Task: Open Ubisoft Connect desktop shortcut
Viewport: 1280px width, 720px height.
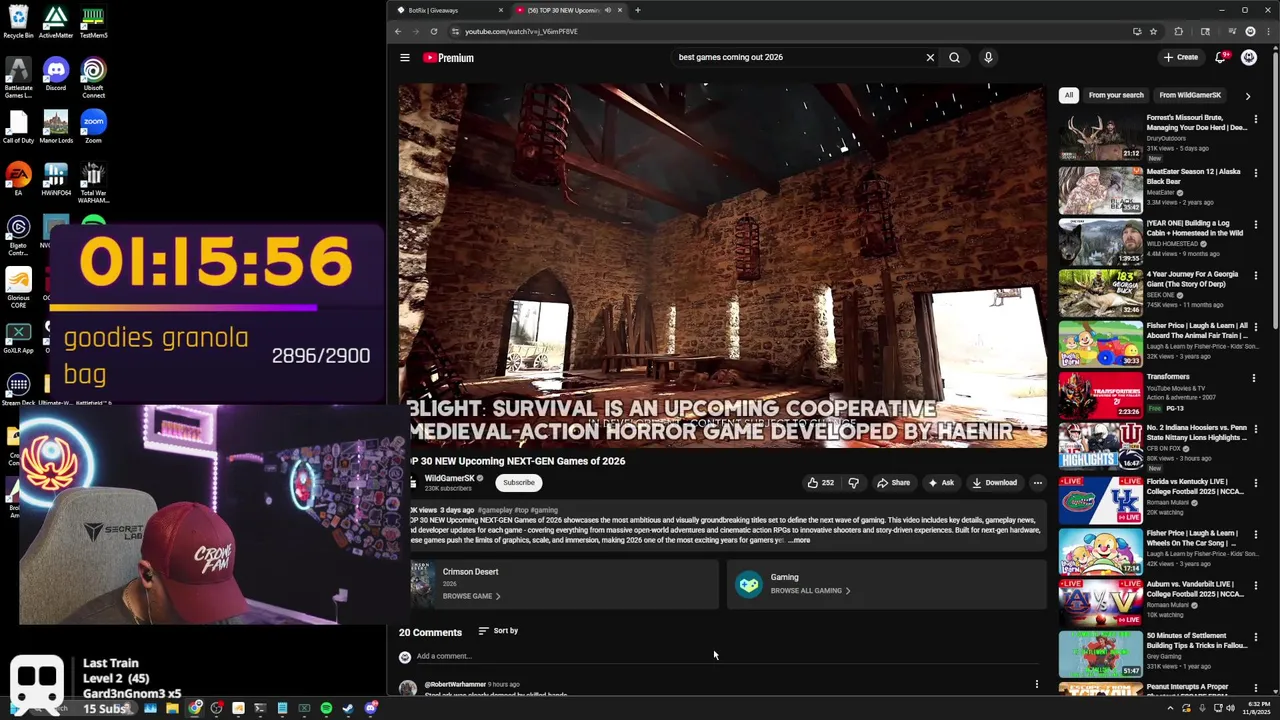Action: coord(93,78)
